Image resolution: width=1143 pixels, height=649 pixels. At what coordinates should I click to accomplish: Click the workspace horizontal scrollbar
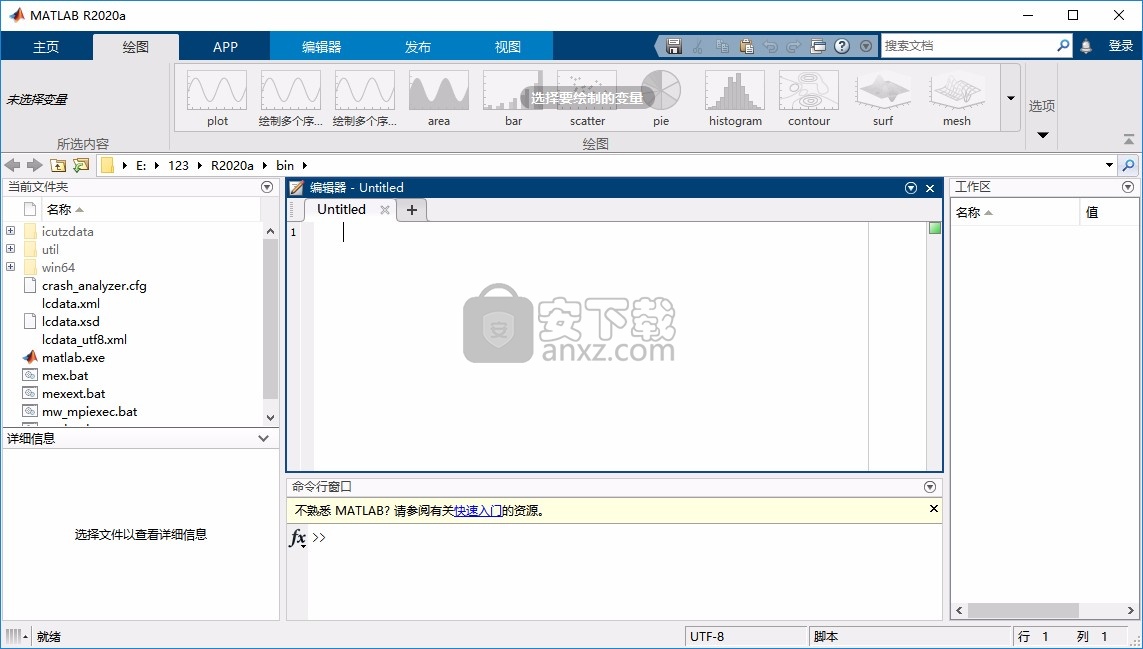click(x=1023, y=610)
